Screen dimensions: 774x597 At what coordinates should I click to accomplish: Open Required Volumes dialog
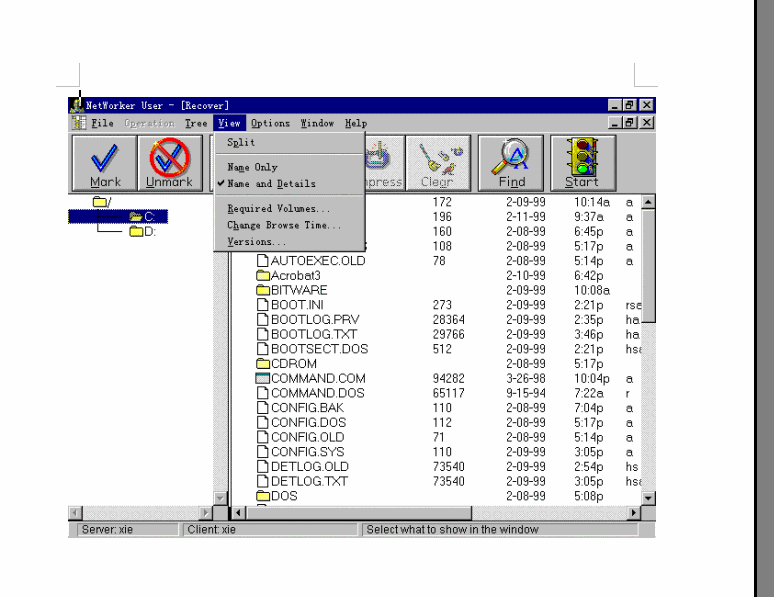coord(278,209)
